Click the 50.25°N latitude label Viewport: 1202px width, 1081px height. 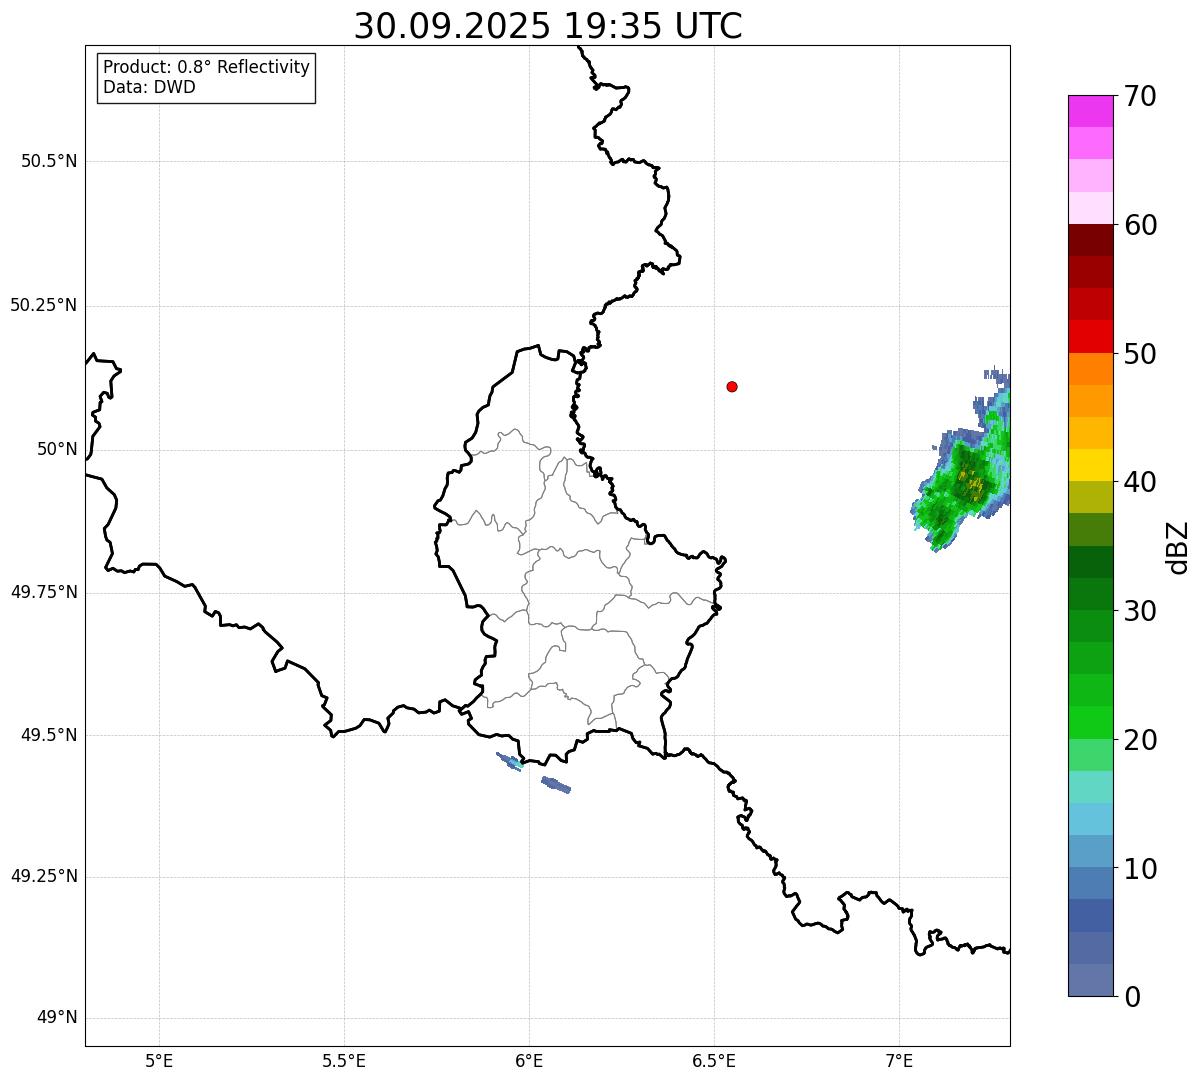click(43, 305)
